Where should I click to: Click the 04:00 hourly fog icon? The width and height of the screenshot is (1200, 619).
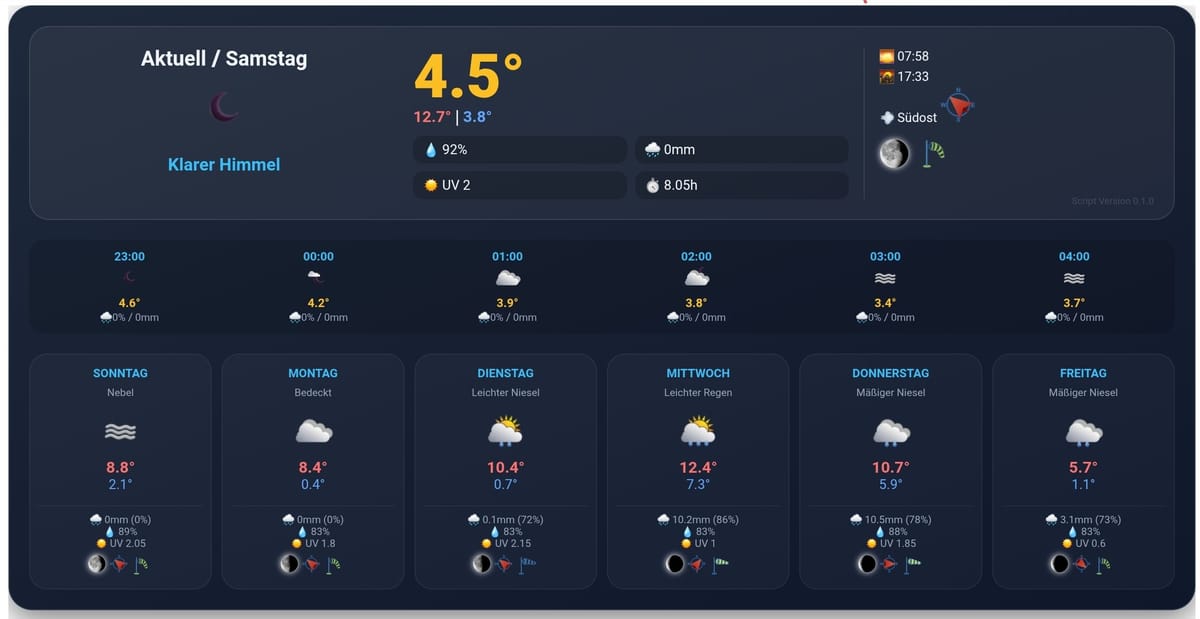coord(1074,278)
